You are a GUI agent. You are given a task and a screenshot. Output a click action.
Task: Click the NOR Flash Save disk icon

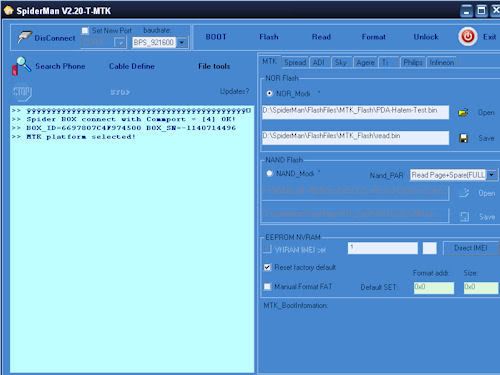(x=464, y=138)
